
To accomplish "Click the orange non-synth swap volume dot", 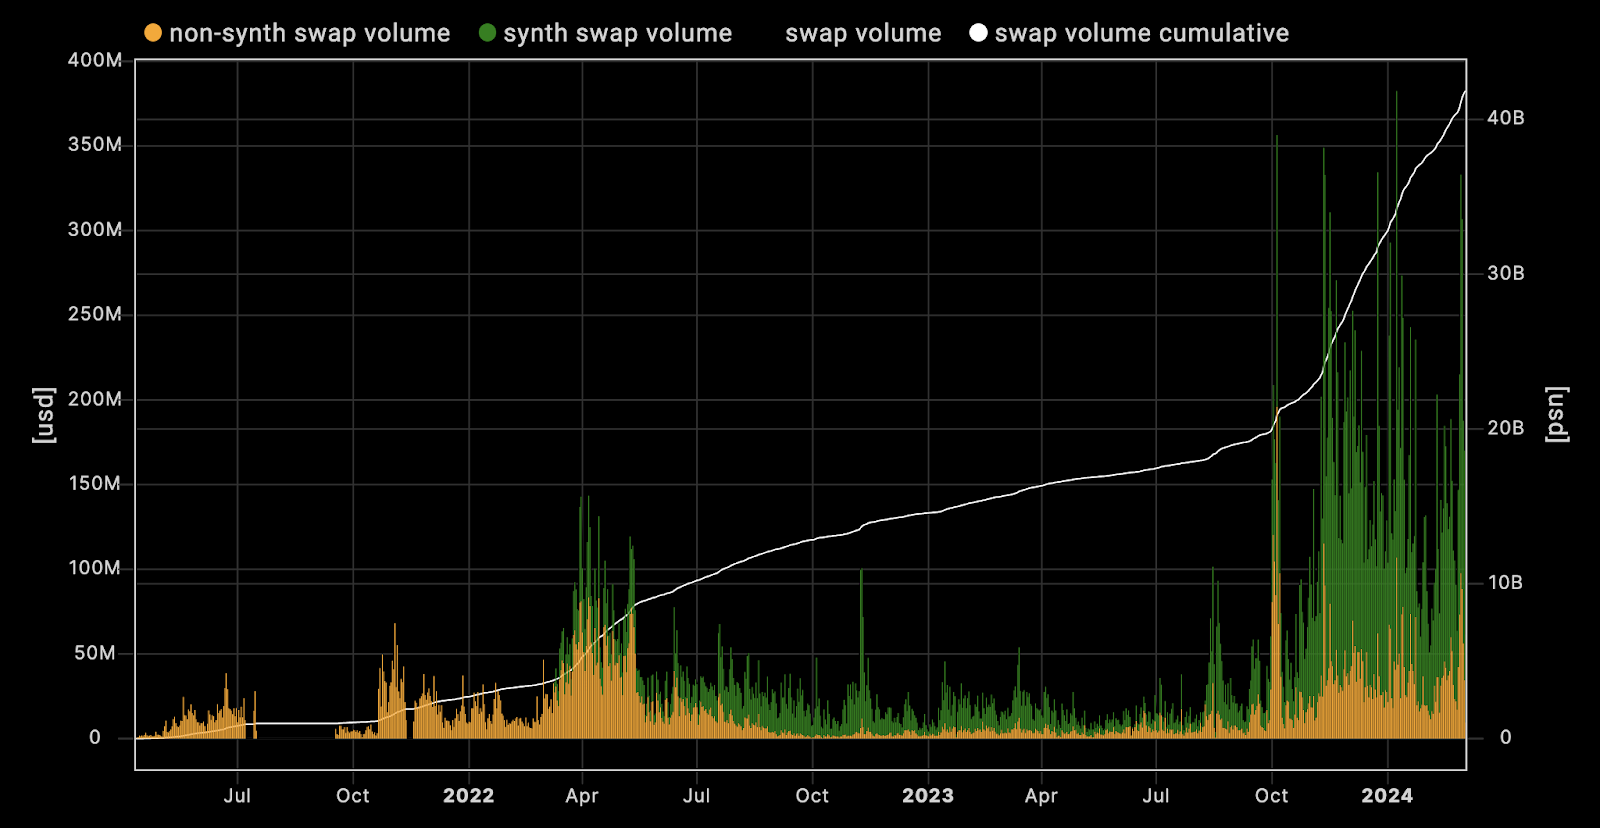I will 153,33.
